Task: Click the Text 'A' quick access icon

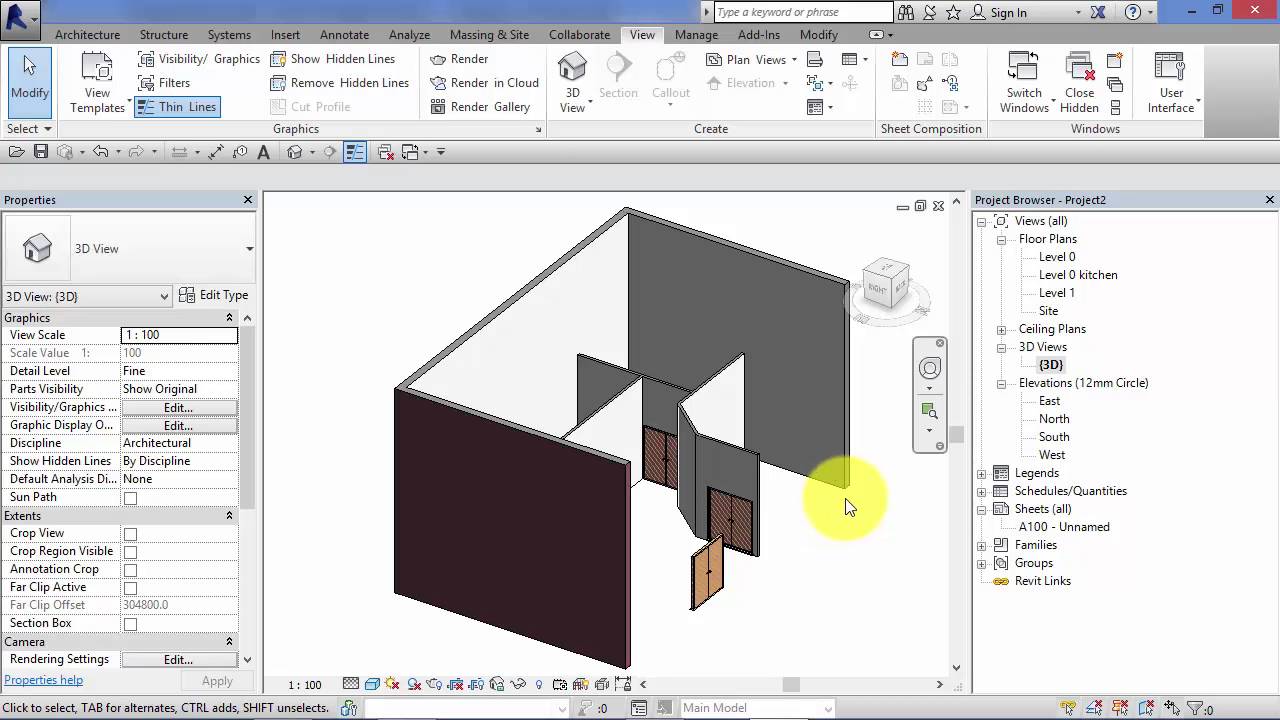Action: pyautogui.click(x=264, y=152)
